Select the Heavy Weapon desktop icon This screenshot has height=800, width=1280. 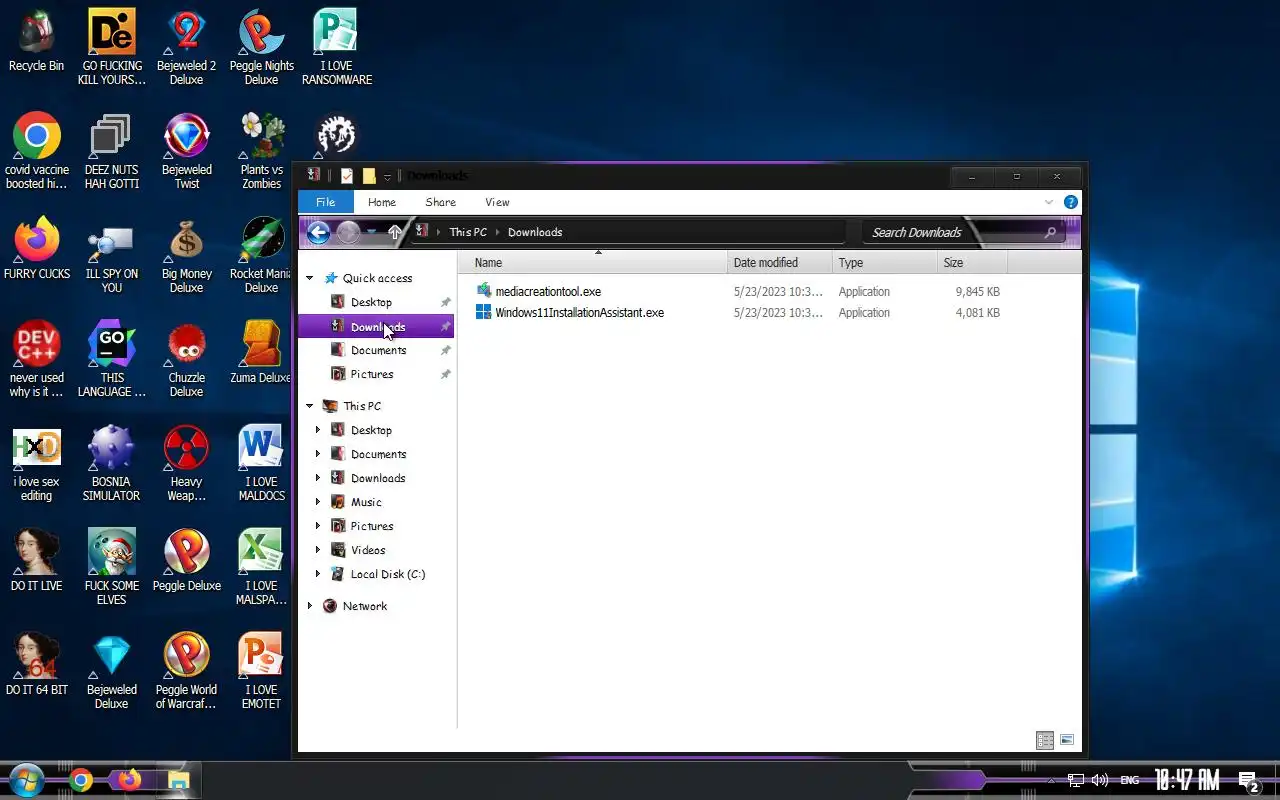186,464
